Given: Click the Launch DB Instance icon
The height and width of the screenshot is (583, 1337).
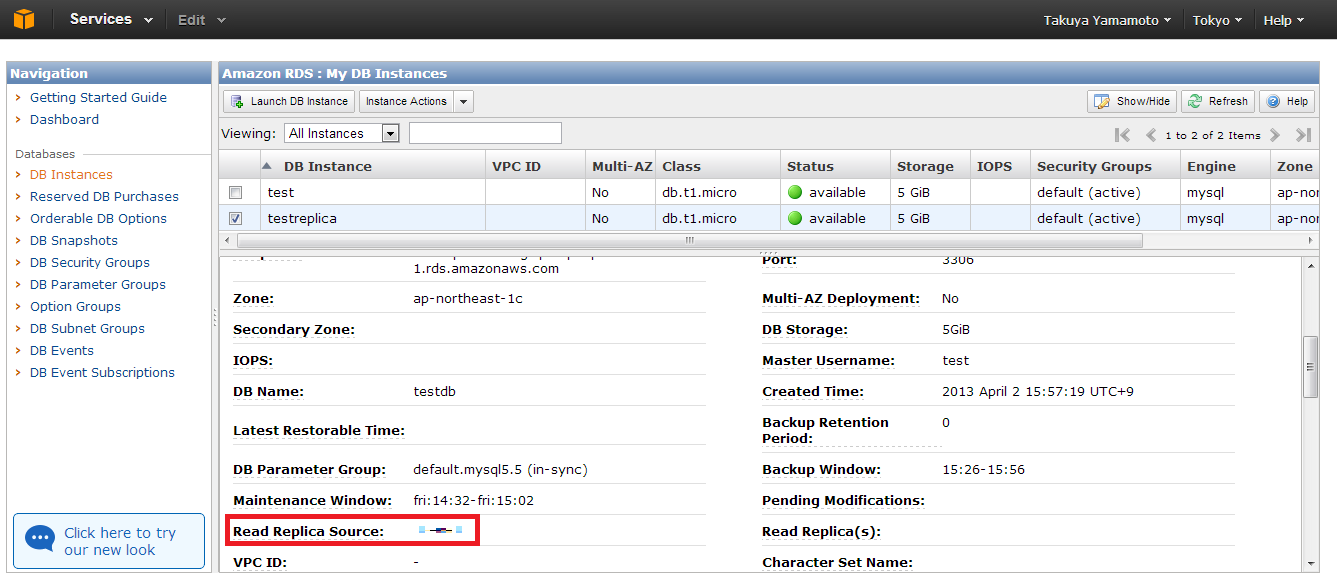Looking at the screenshot, I should (x=237, y=102).
